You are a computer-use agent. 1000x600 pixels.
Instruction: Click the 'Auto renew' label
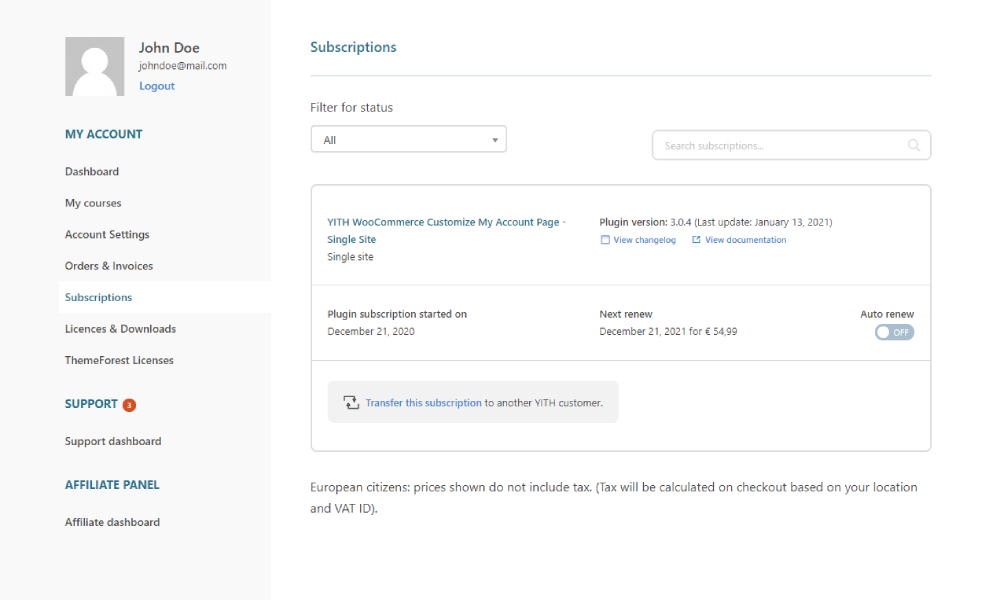tap(886, 314)
